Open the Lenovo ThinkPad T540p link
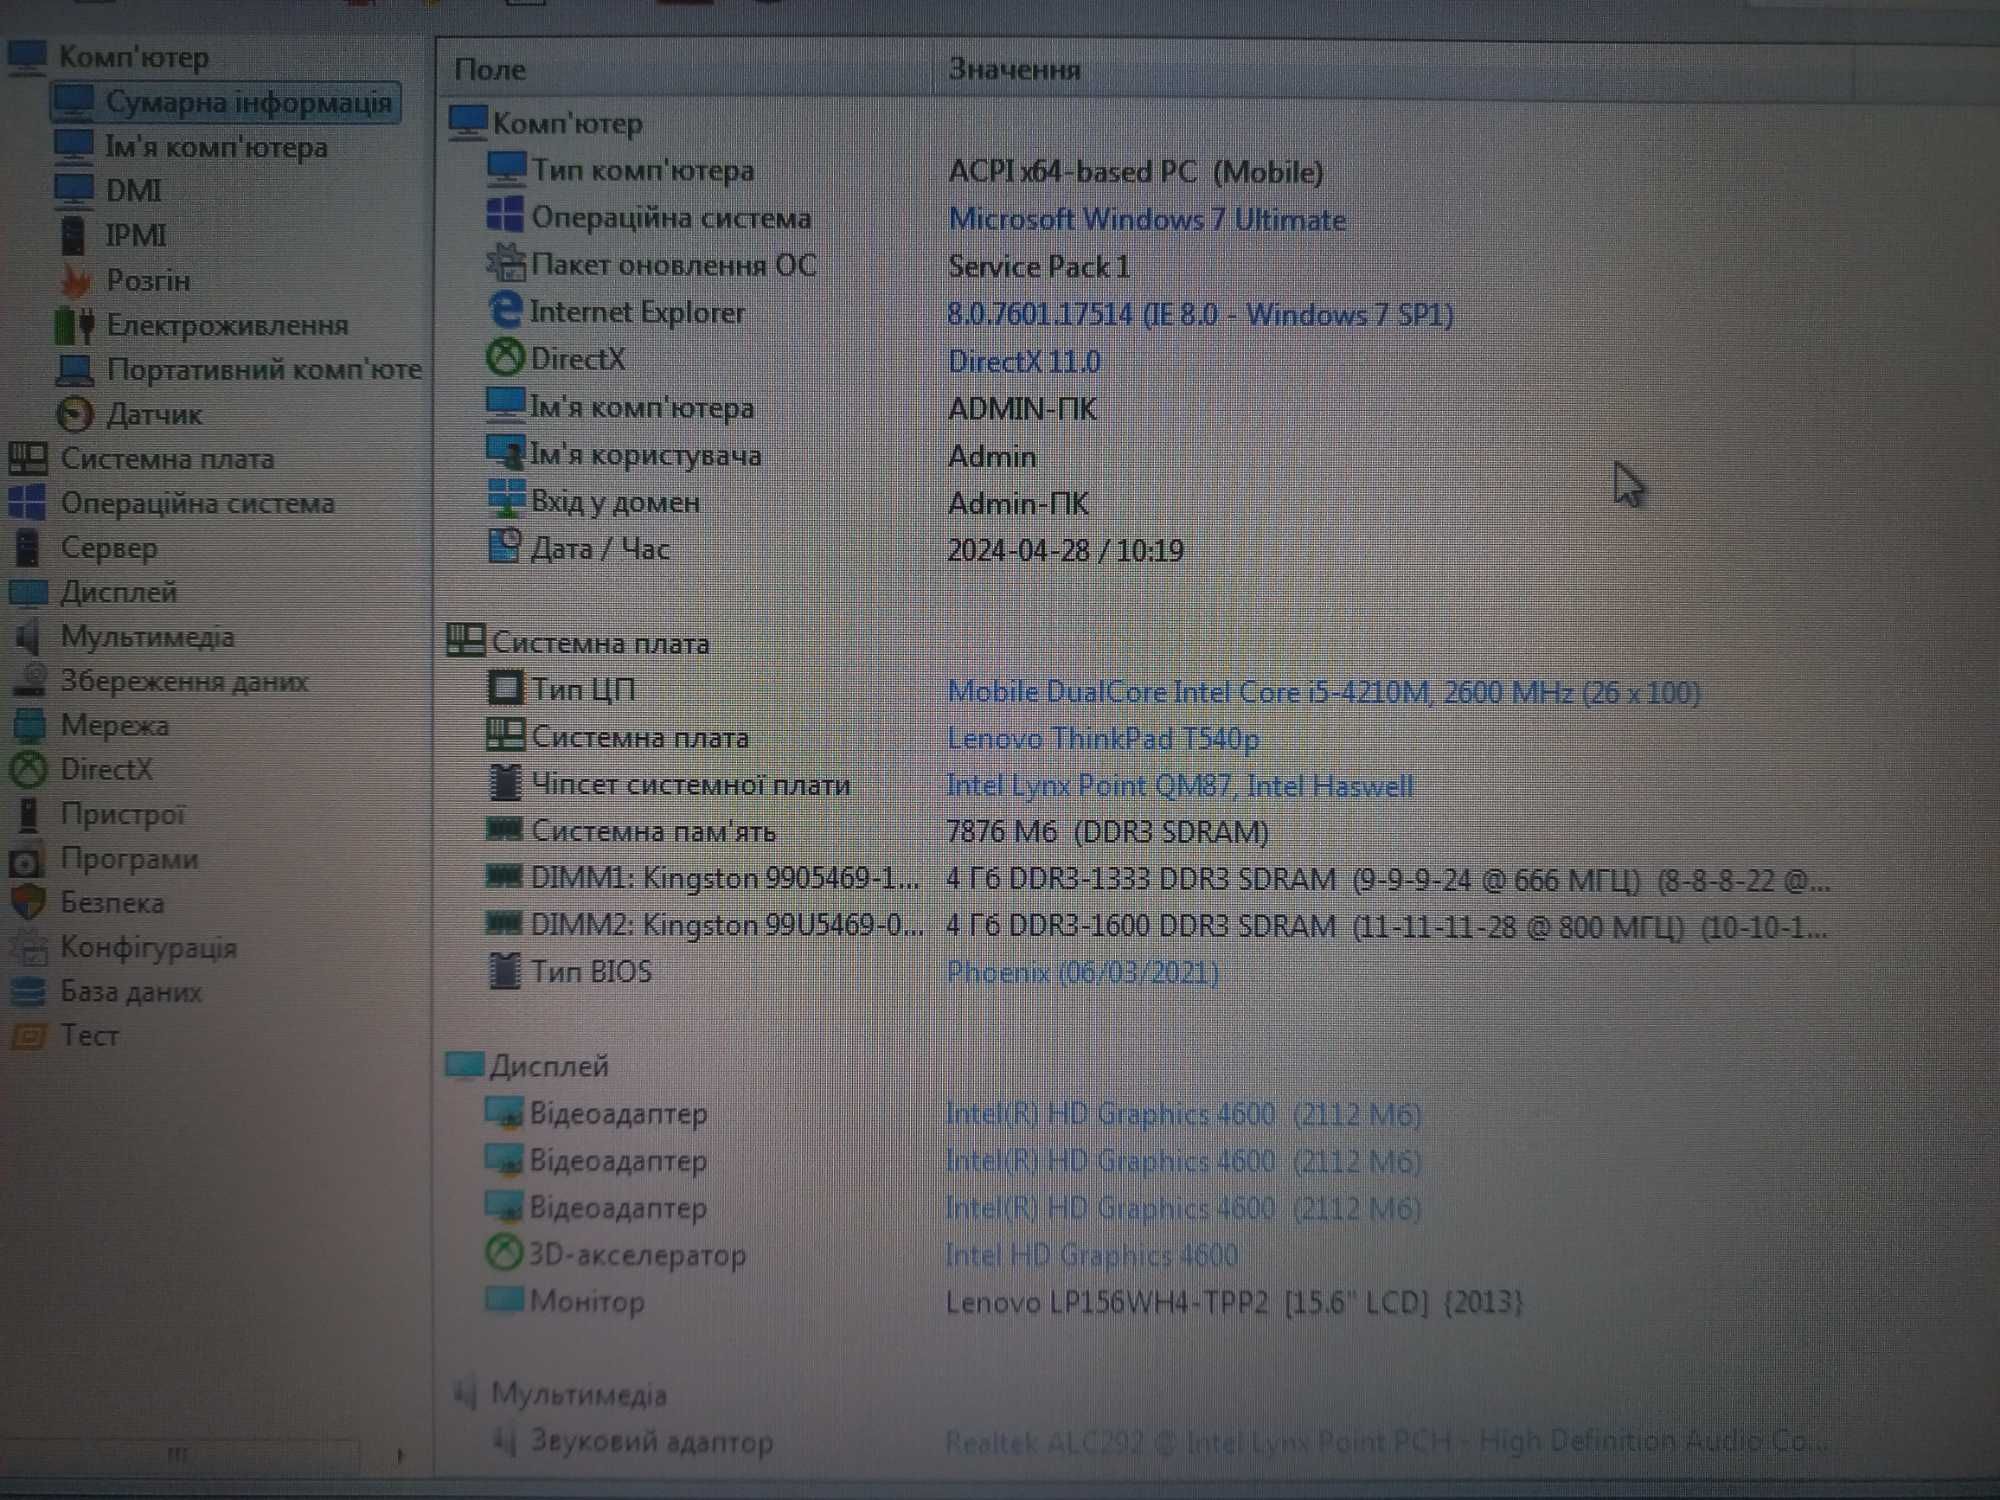The height and width of the screenshot is (1500, 2000). pyautogui.click(x=1102, y=738)
